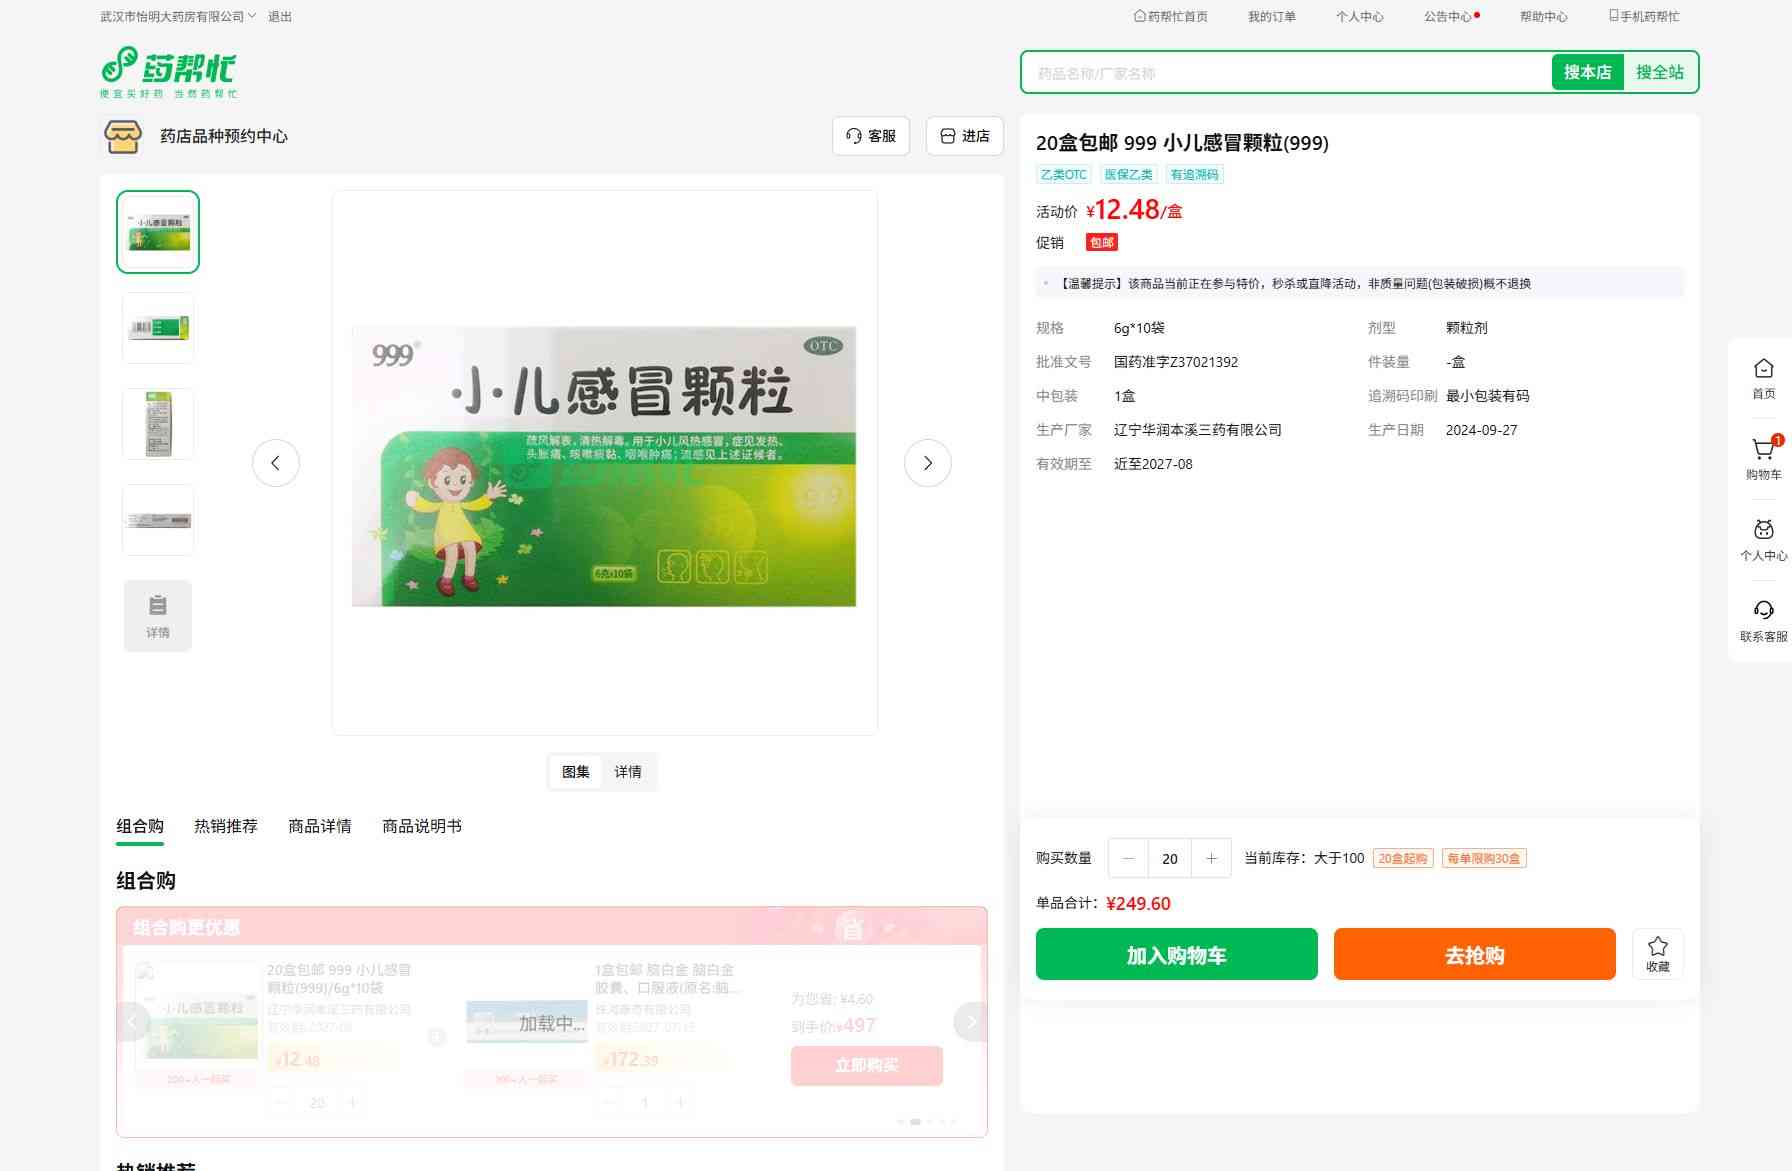Open personal center icon in right sidebar
The height and width of the screenshot is (1171, 1792).
[x=1763, y=531]
